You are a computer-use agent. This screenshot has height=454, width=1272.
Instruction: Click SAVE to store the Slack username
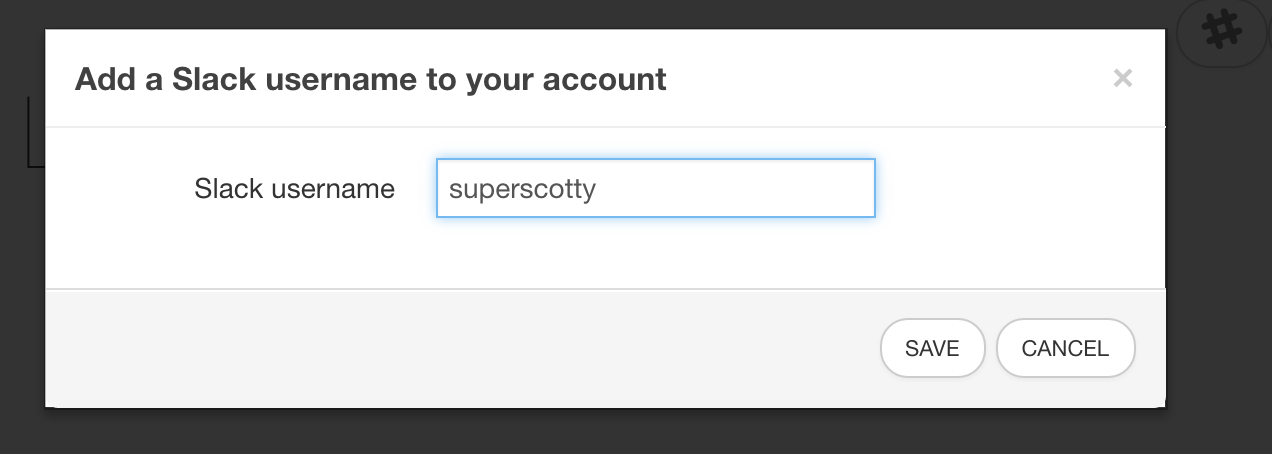932,348
